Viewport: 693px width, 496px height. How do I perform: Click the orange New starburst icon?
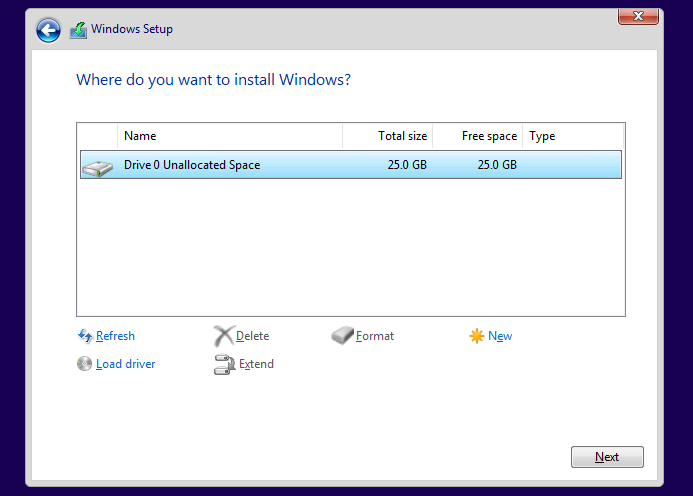(x=476, y=336)
